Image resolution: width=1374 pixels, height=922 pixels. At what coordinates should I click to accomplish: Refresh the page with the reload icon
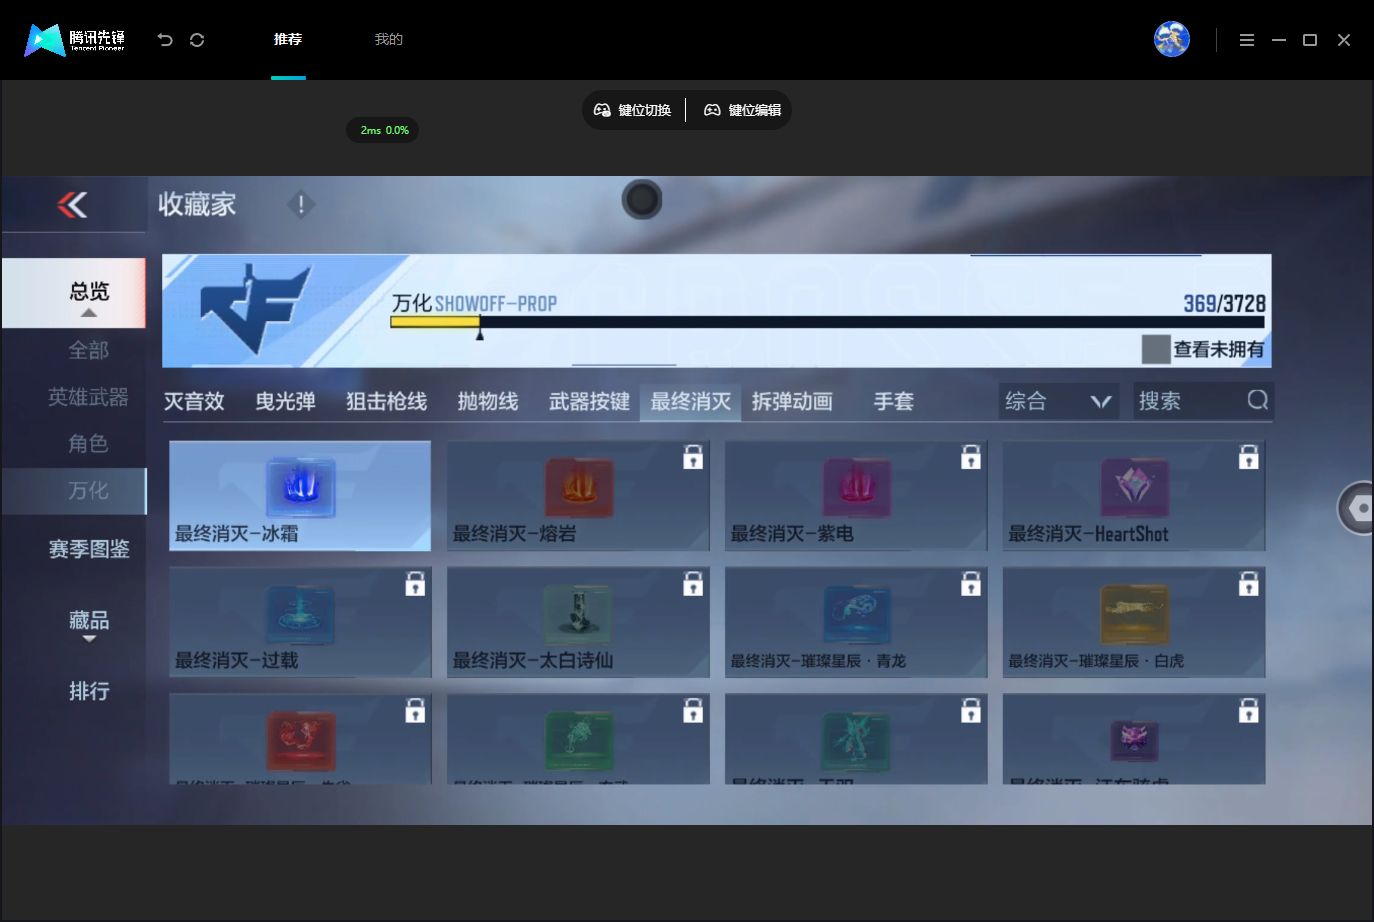pos(197,40)
